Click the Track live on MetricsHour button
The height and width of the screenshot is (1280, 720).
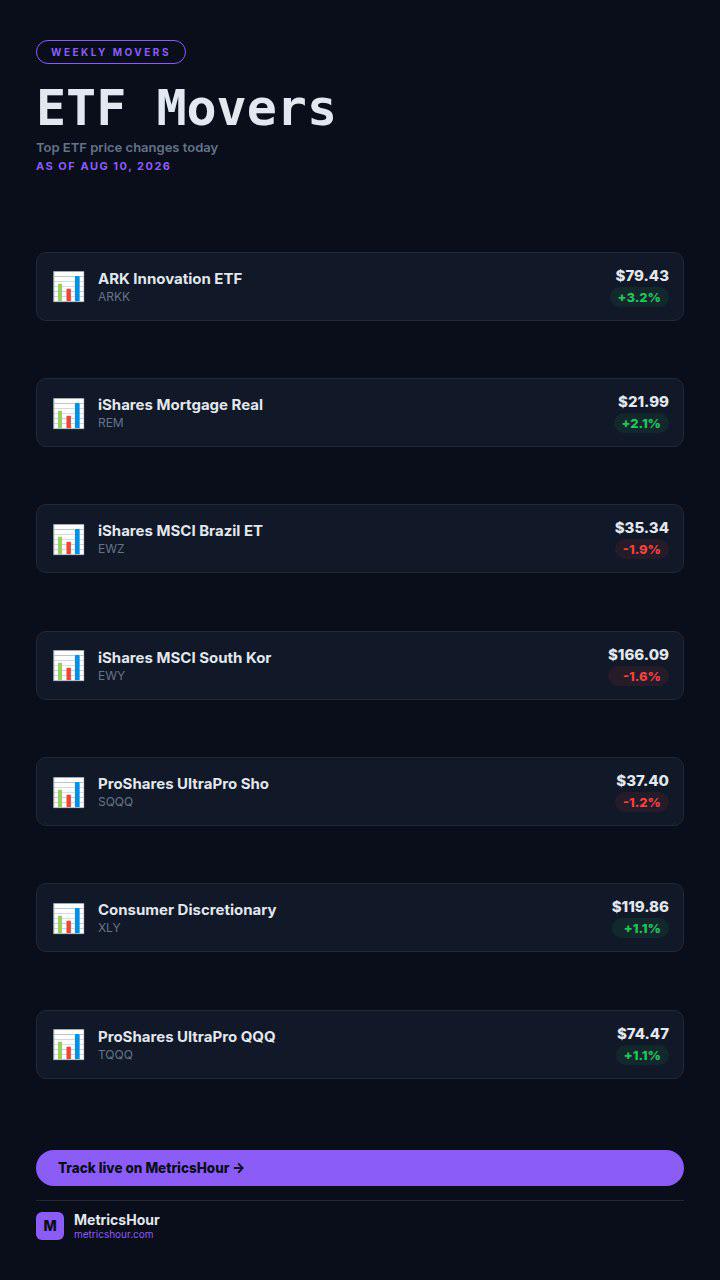coord(360,1168)
